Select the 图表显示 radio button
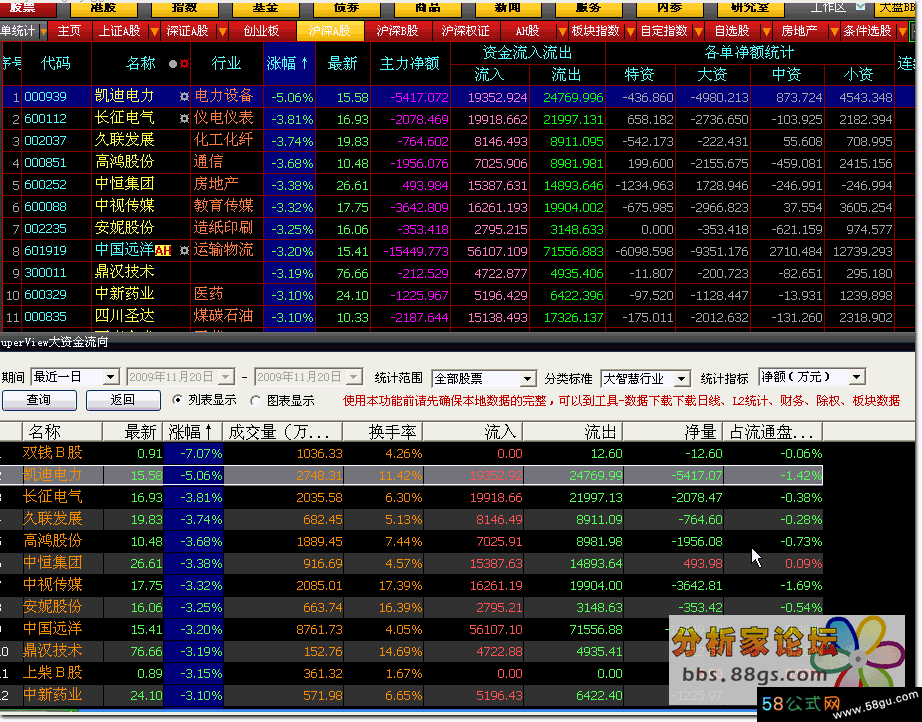 (x=255, y=400)
